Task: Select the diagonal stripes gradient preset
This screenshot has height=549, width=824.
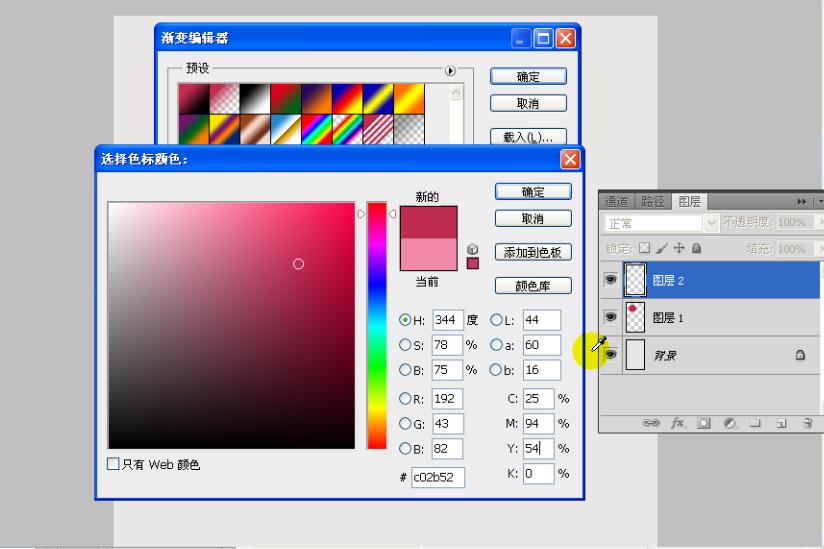Action: click(378, 129)
